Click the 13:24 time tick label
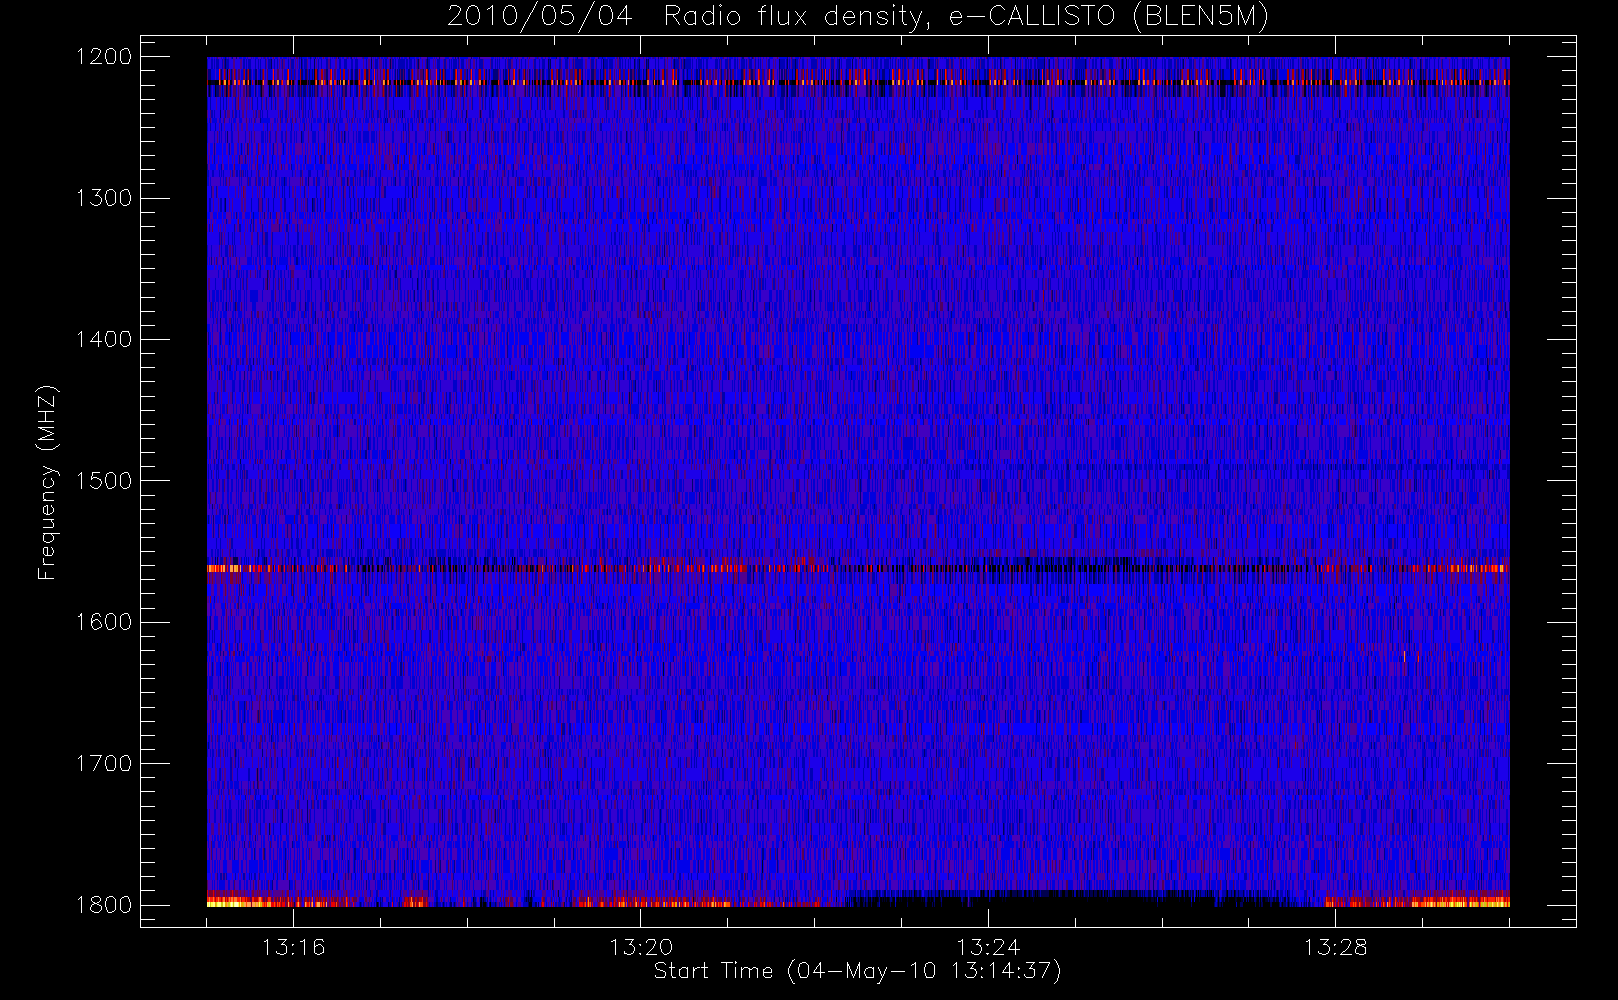Screen dimensions: 1618x1000 988,947
